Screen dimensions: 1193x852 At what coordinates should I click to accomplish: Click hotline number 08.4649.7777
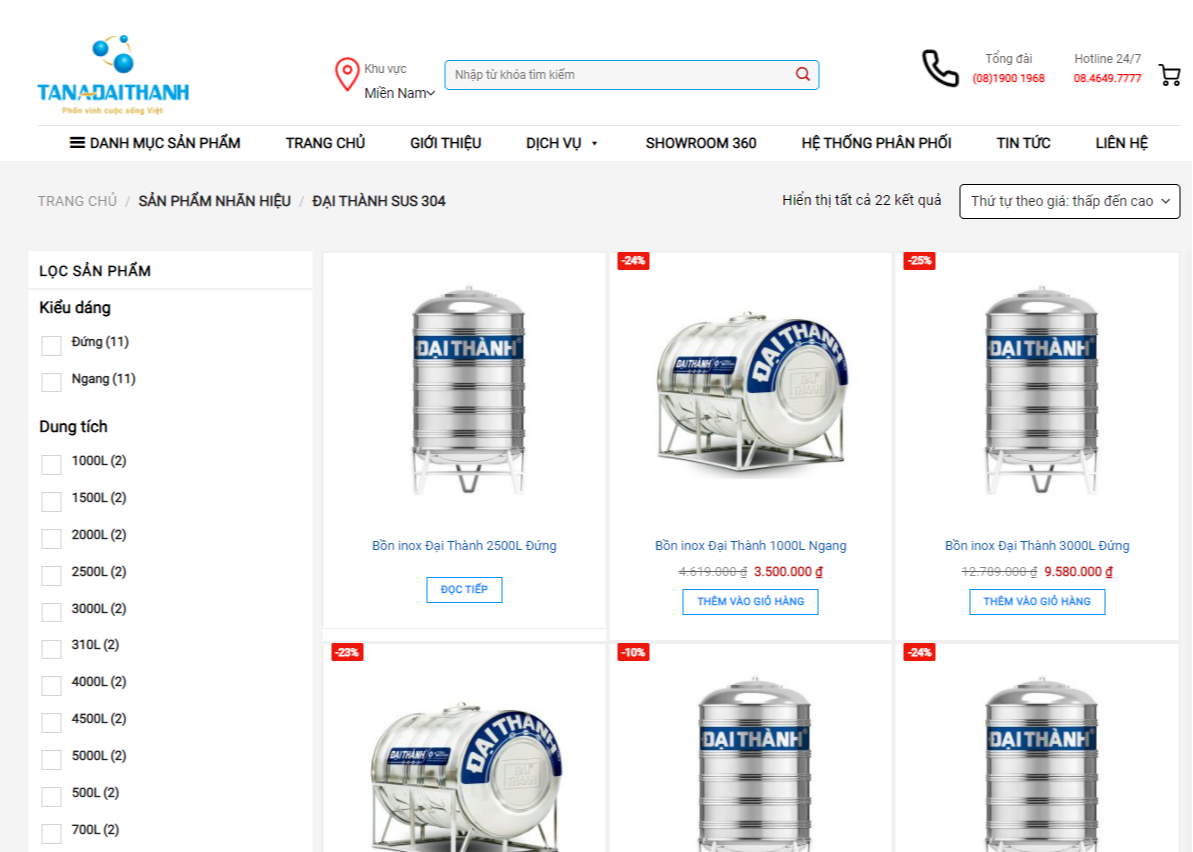(x=1107, y=78)
